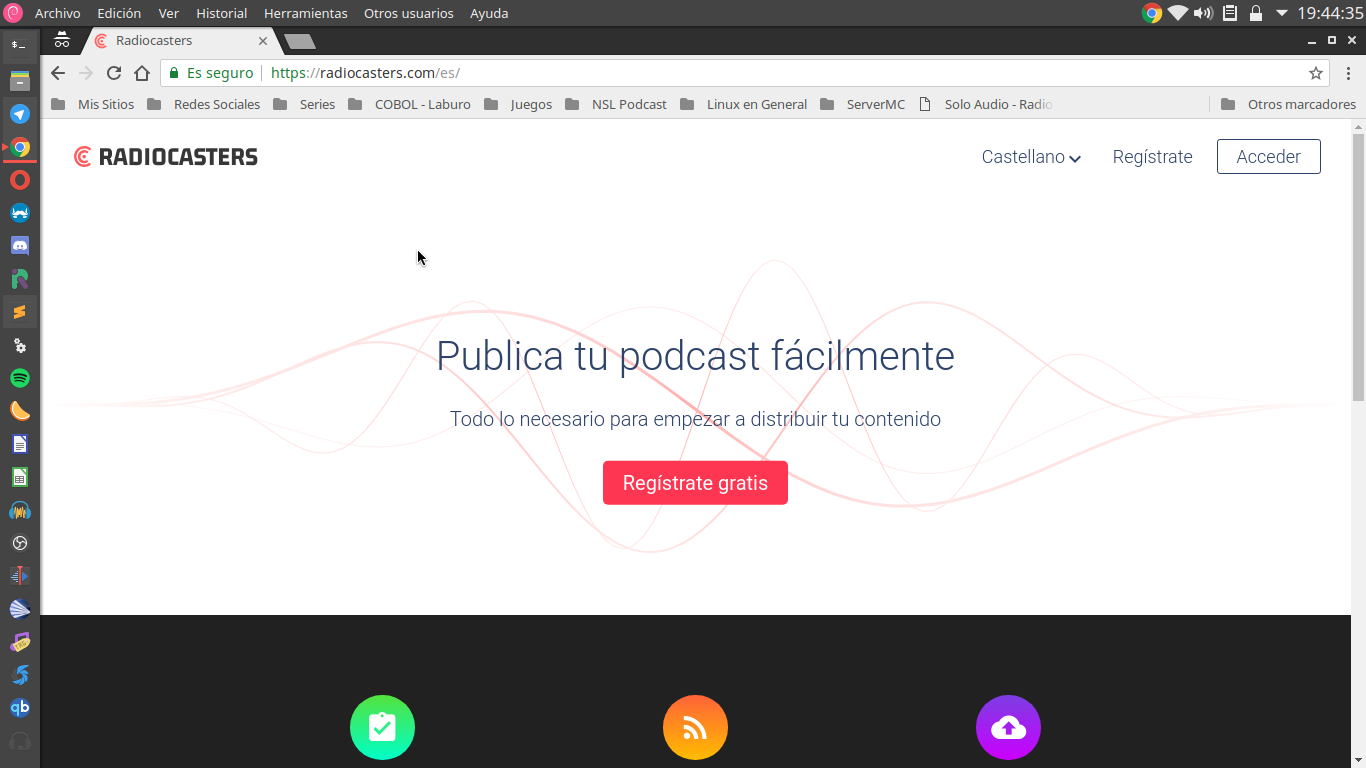Open the Herramientas menu
The width and height of the screenshot is (1366, 768).
pos(305,13)
